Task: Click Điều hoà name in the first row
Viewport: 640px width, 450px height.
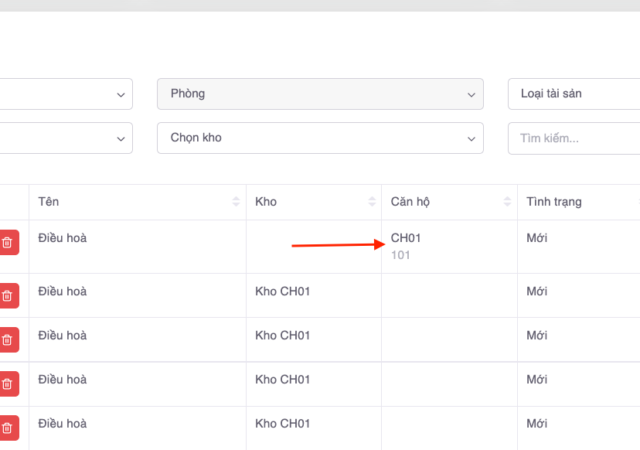Action: pyautogui.click(x=62, y=238)
